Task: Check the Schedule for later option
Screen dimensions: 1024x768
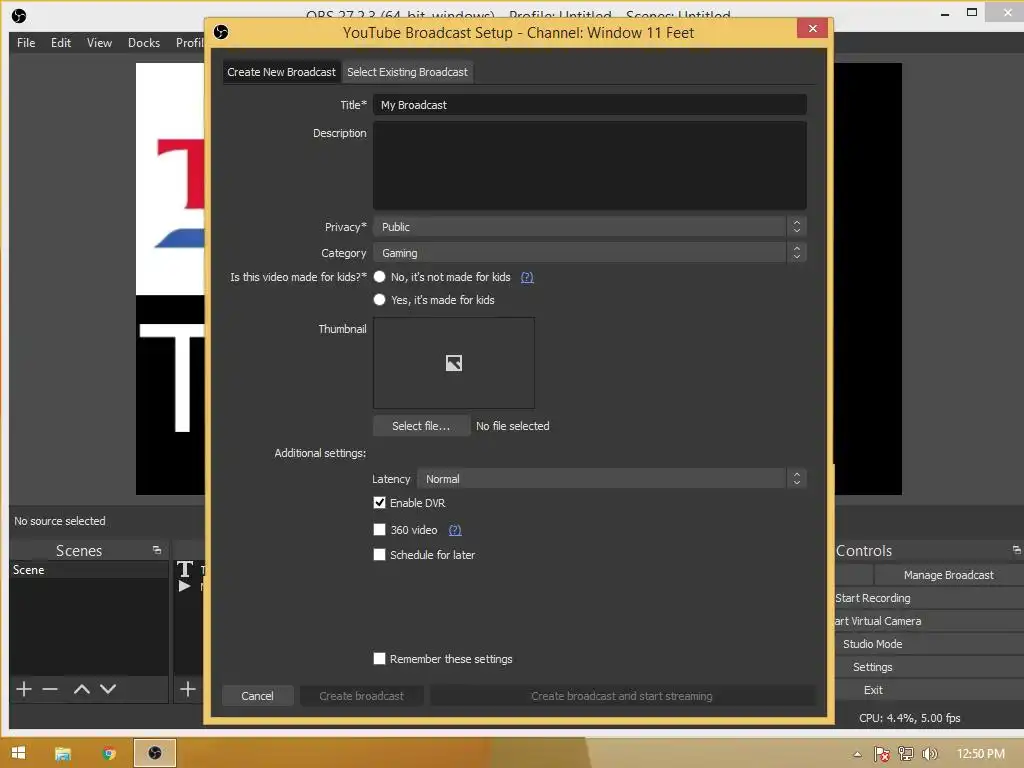Action: pyautogui.click(x=379, y=554)
